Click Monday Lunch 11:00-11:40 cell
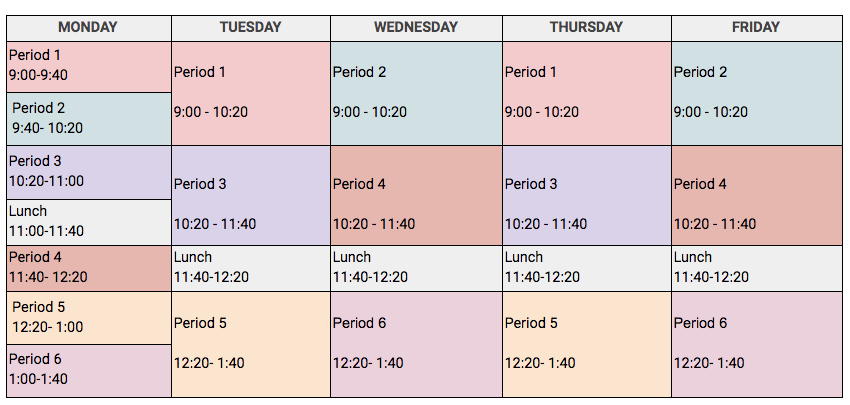The height and width of the screenshot is (405, 850). pyautogui.click(x=88, y=221)
